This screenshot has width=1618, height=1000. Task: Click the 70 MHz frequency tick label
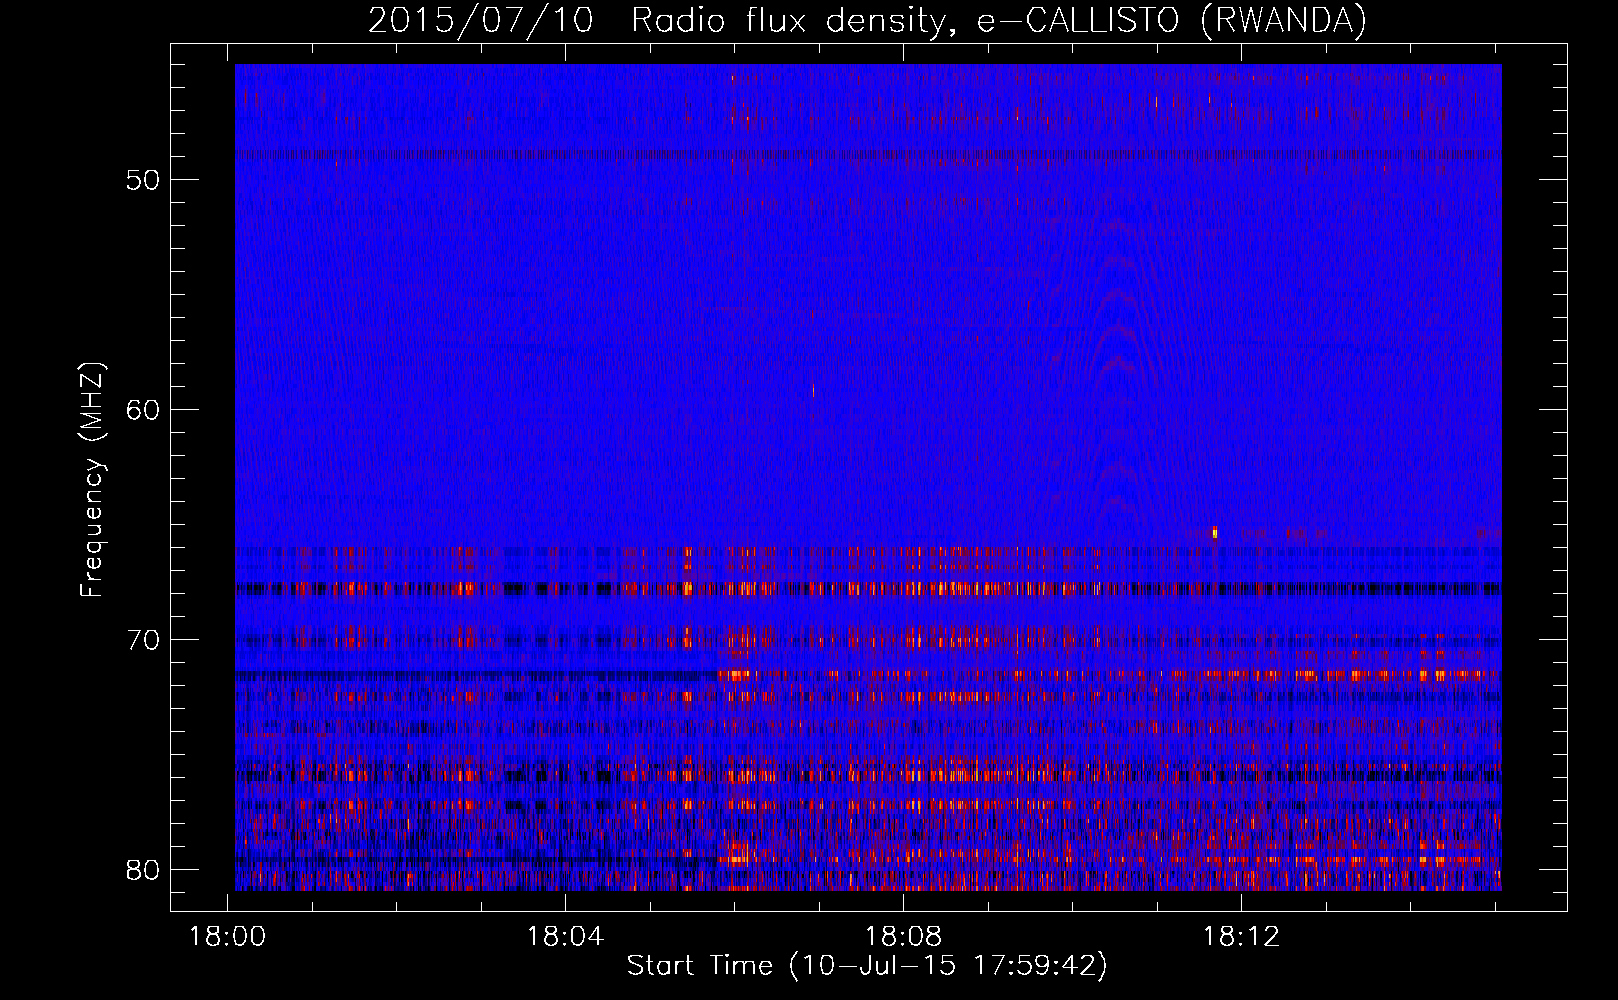(x=144, y=639)
